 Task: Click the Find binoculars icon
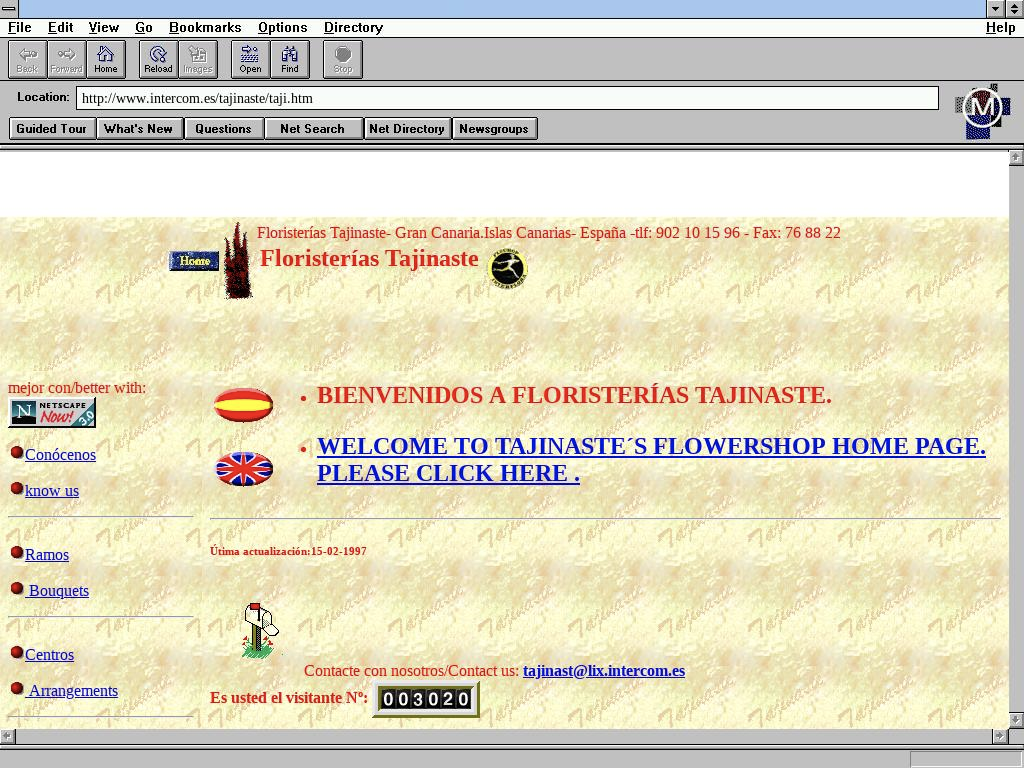[x=290, y=59]
